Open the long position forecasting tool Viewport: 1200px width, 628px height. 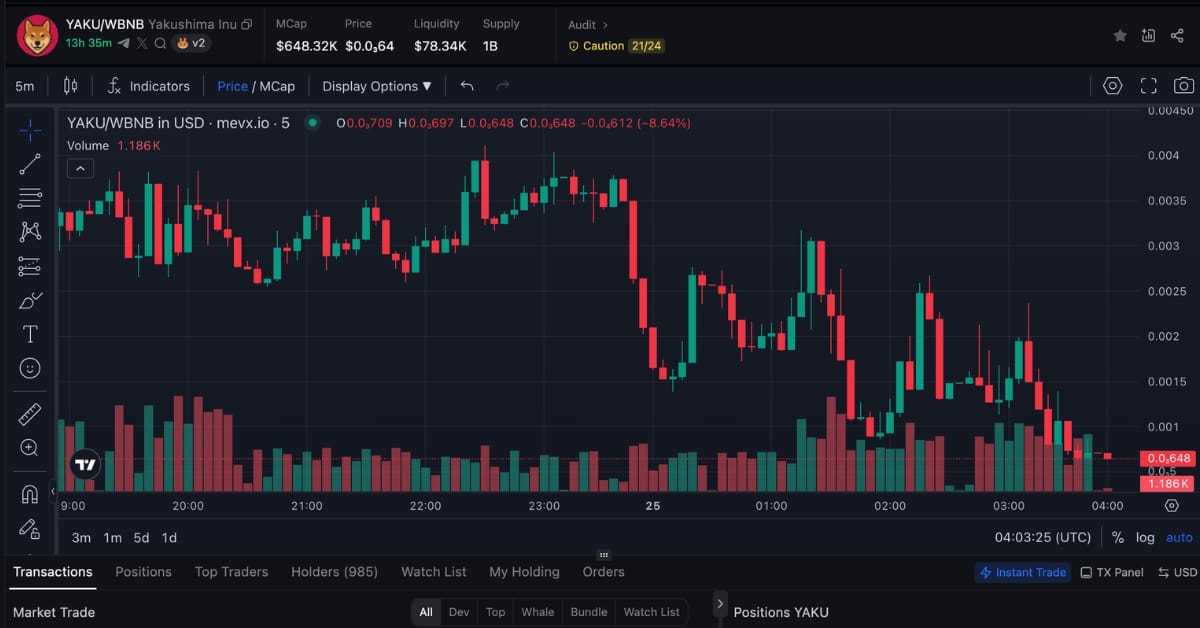30,266
